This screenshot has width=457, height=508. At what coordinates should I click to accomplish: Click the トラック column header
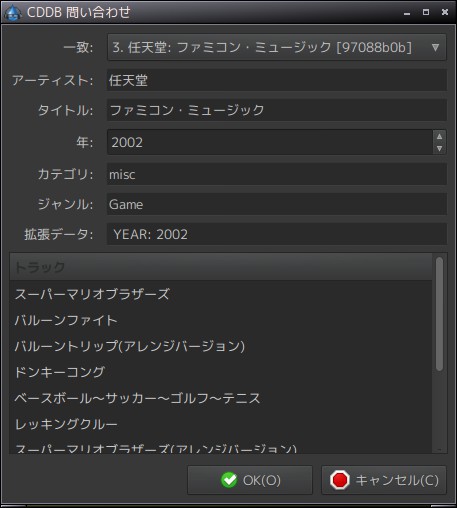[x=221, y=267]
